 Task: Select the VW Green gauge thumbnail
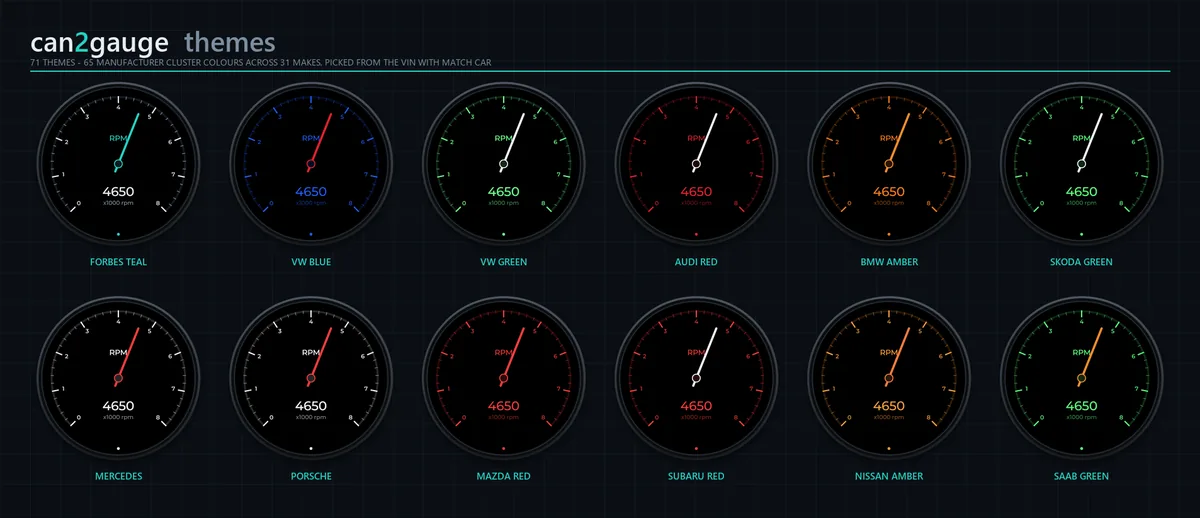[x=503, y=164]
